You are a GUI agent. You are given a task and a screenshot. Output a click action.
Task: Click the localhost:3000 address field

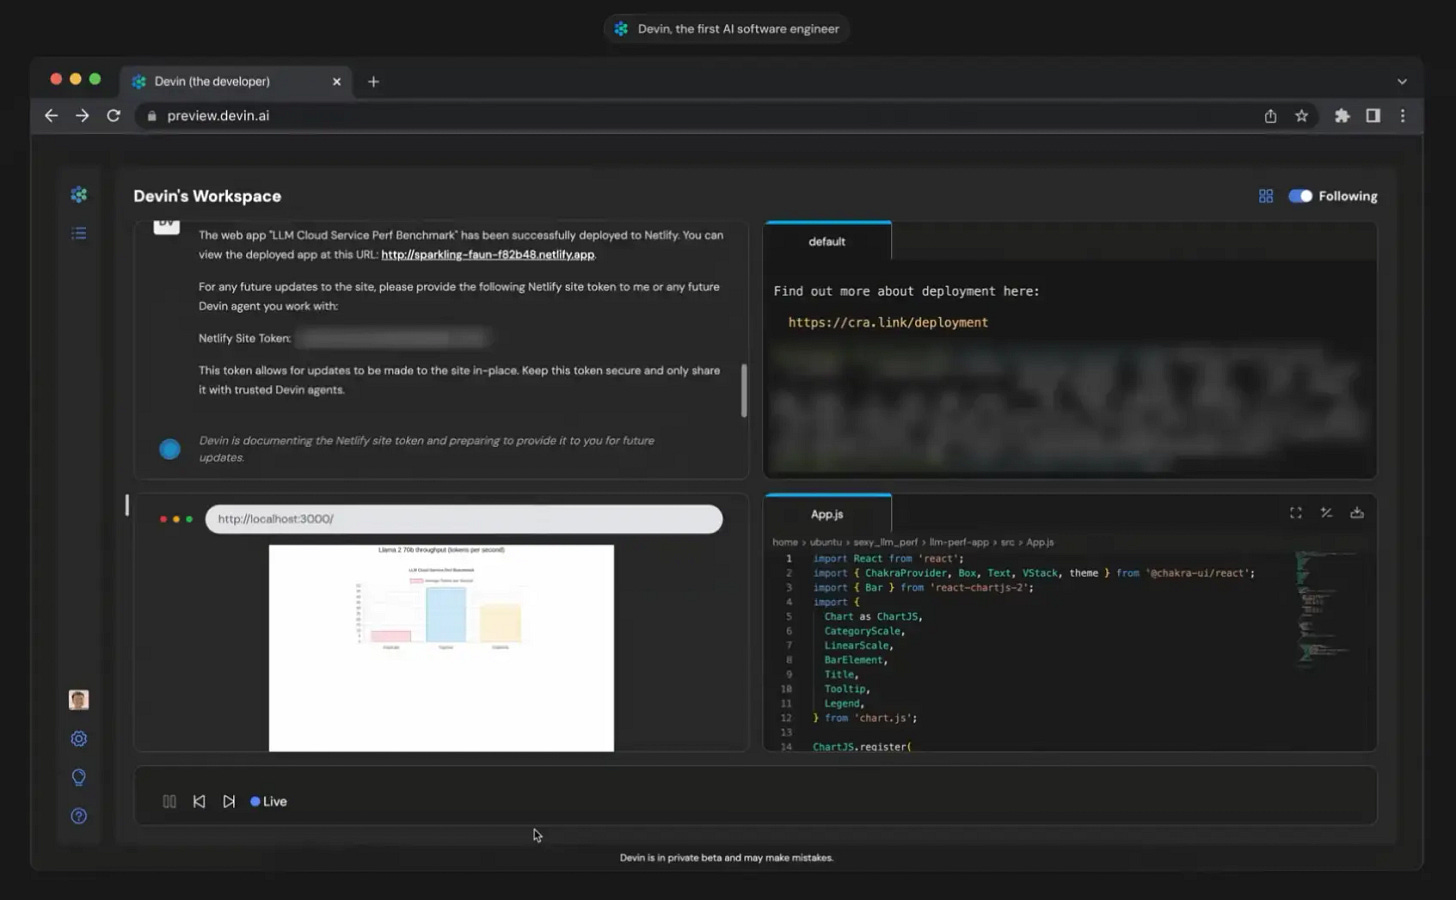(464, 519)
